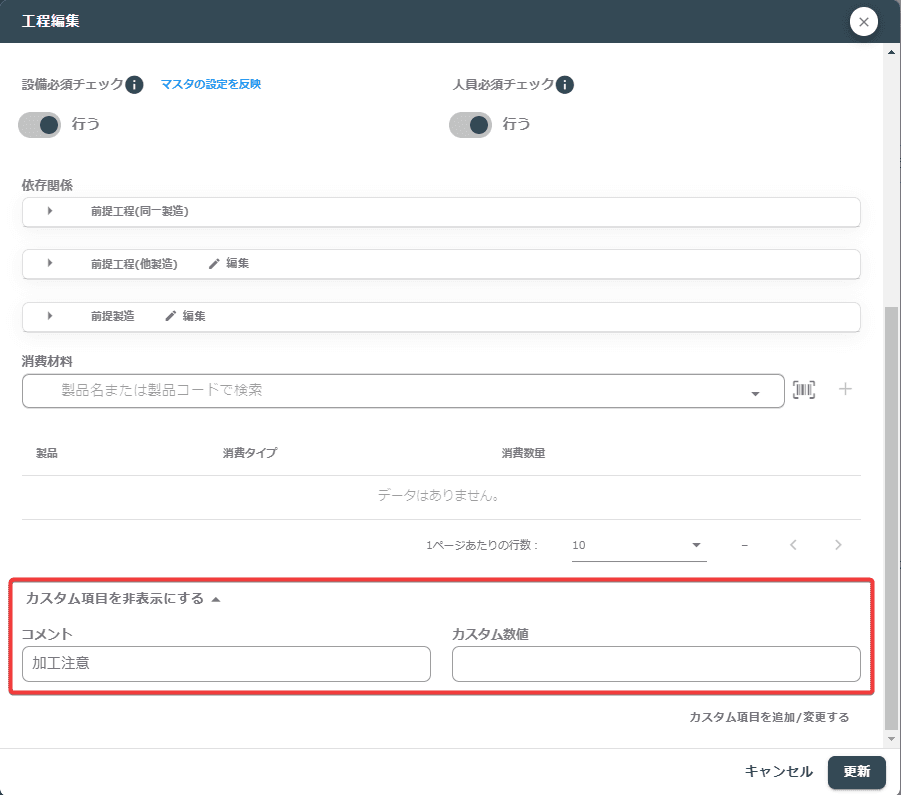The image size is (901, 795).
Task: Collapse カスタム項目を非表示にする section
Action: click(x=123, y=599)
